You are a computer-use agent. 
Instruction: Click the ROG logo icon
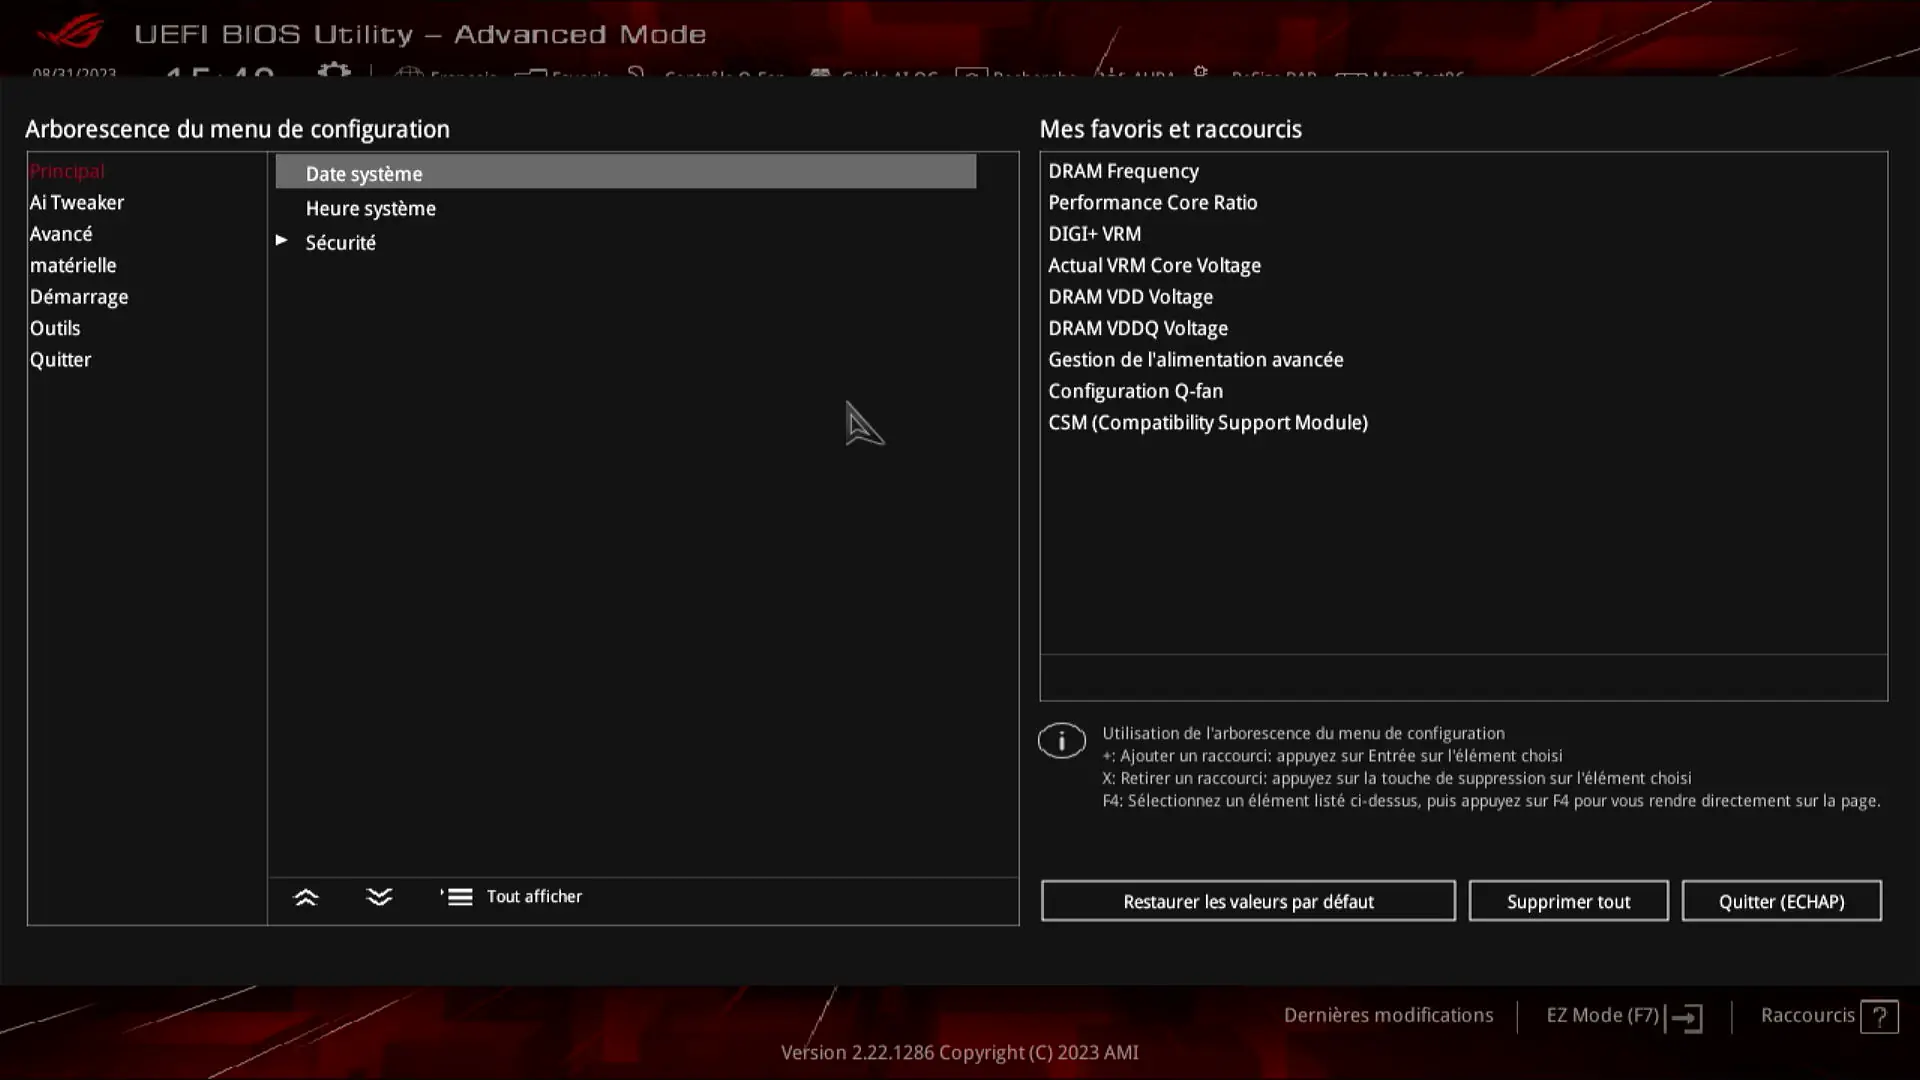click(x=70, y=32)
